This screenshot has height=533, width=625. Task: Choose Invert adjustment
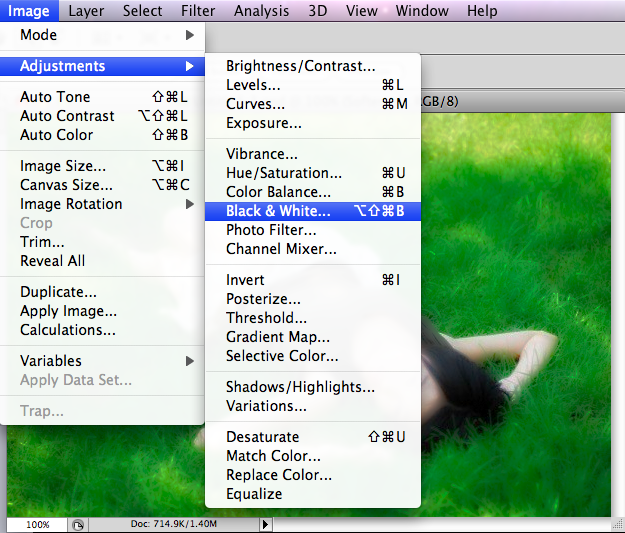(313, 280)
